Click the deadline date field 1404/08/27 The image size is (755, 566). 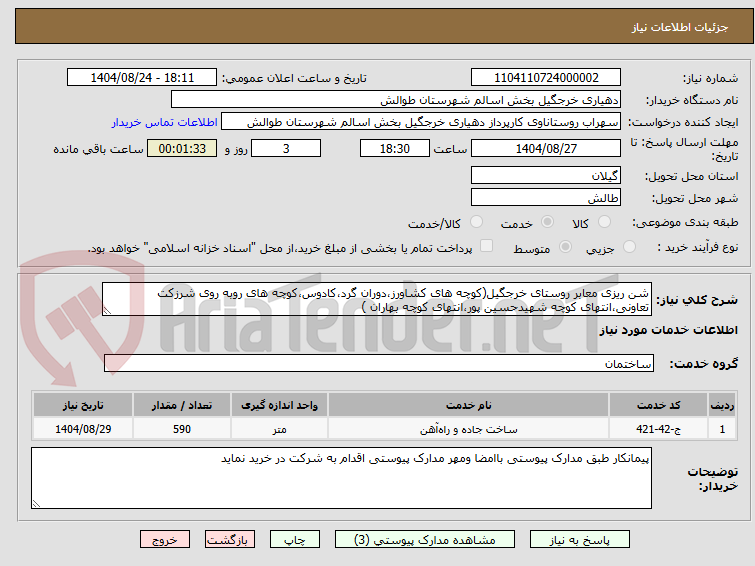[x=546, y=148]
